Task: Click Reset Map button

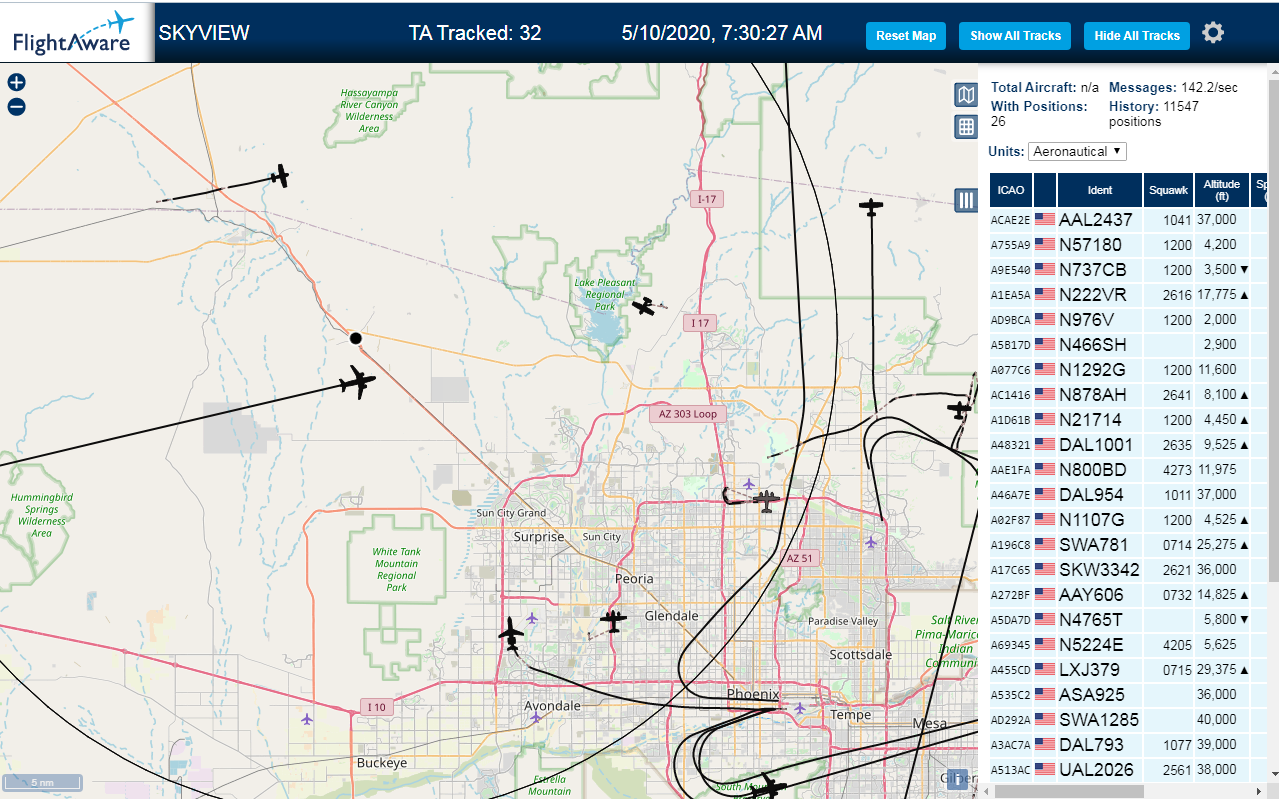Action: 906,36
